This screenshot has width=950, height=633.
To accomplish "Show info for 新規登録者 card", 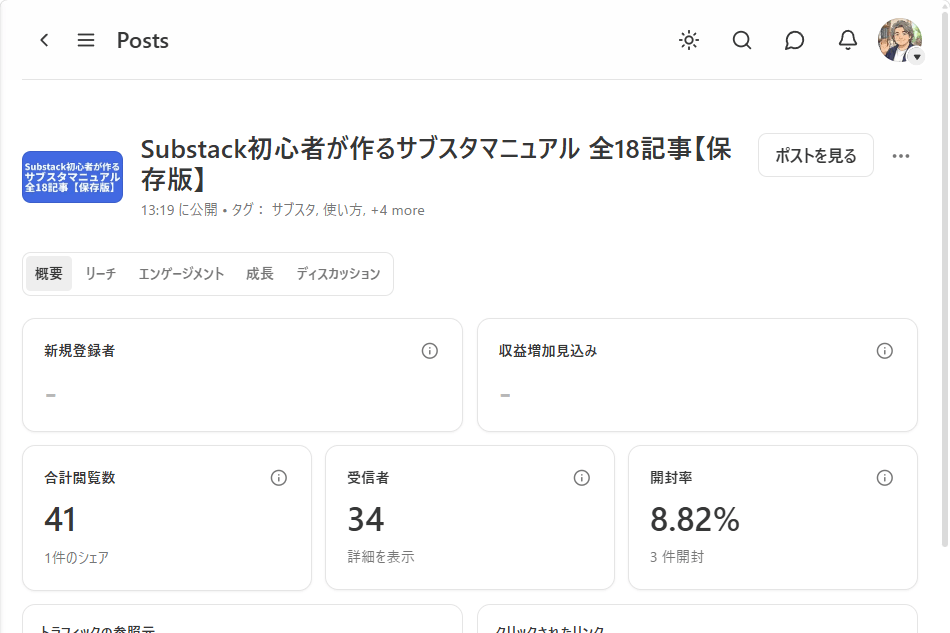I will tap(430, 351).
